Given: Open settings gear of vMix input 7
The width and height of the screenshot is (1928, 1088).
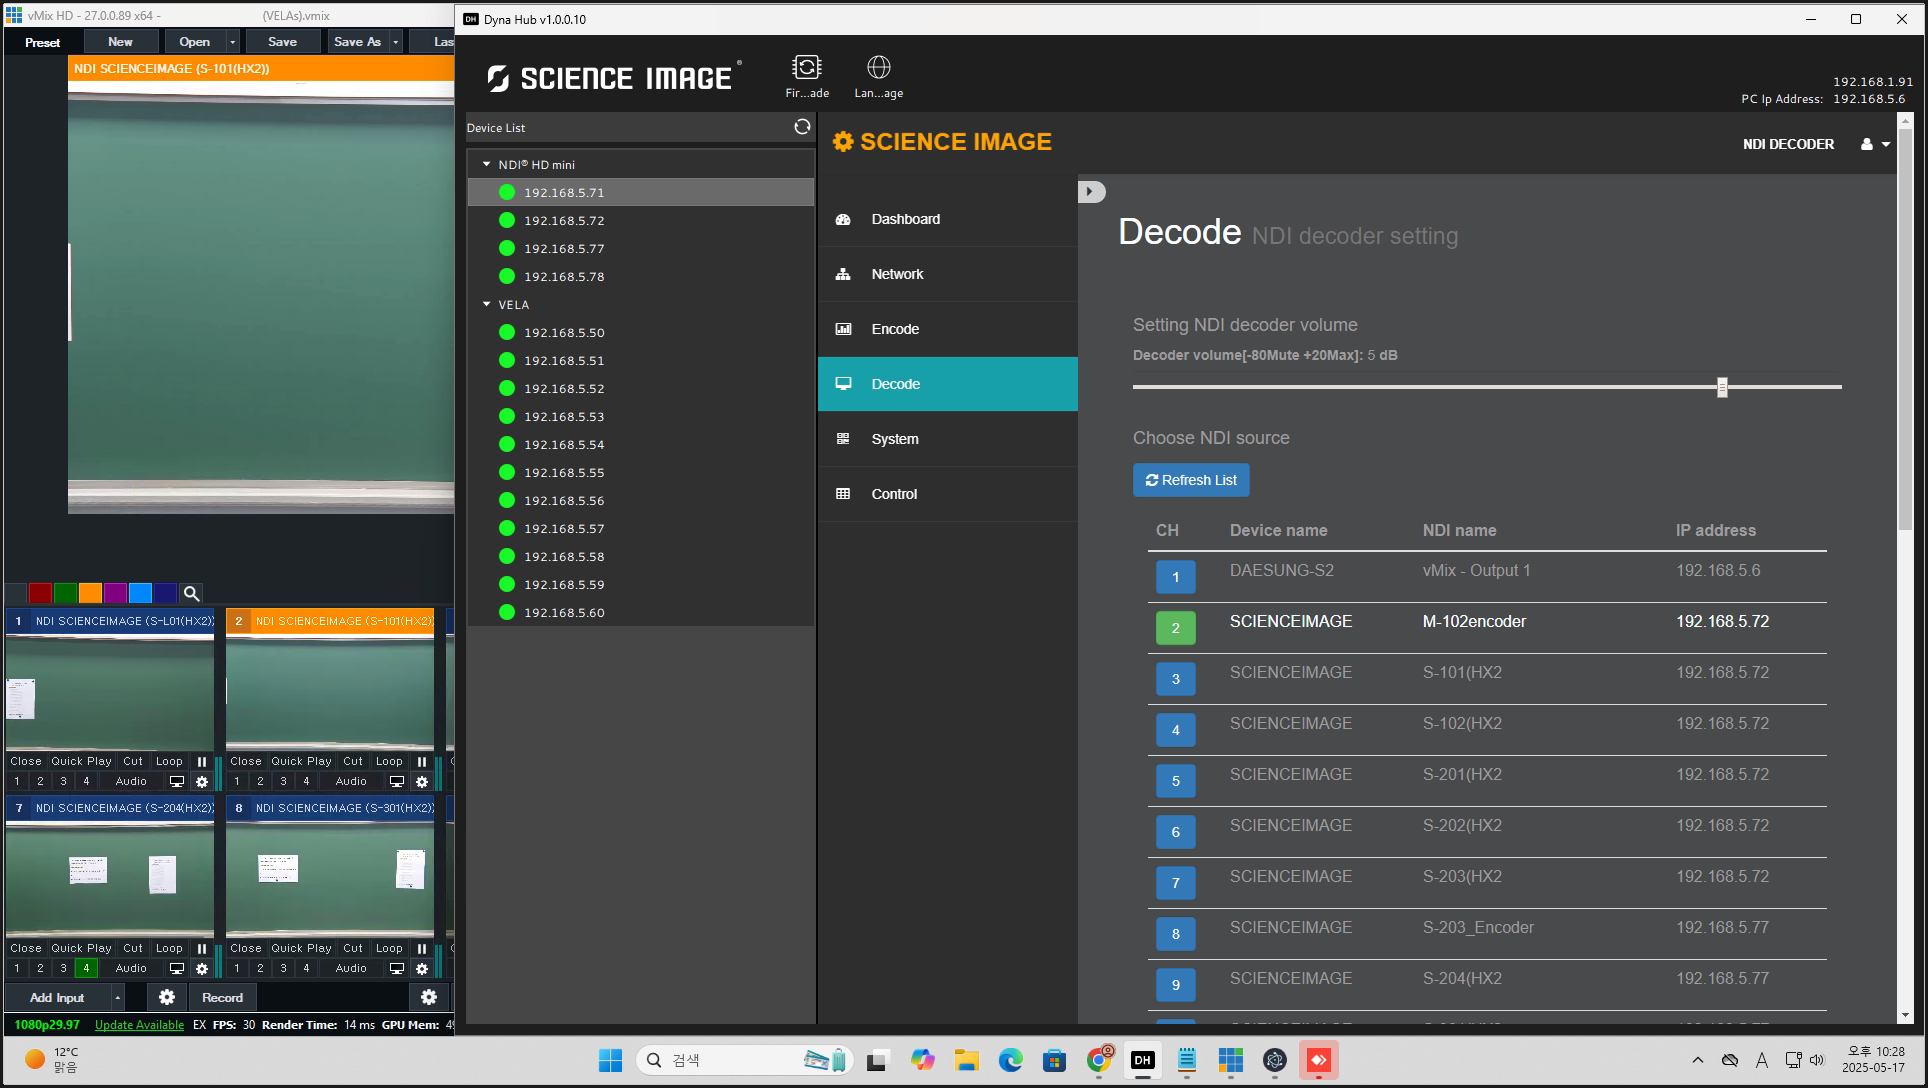Looking at the screenshot, I should click(201, 968).
